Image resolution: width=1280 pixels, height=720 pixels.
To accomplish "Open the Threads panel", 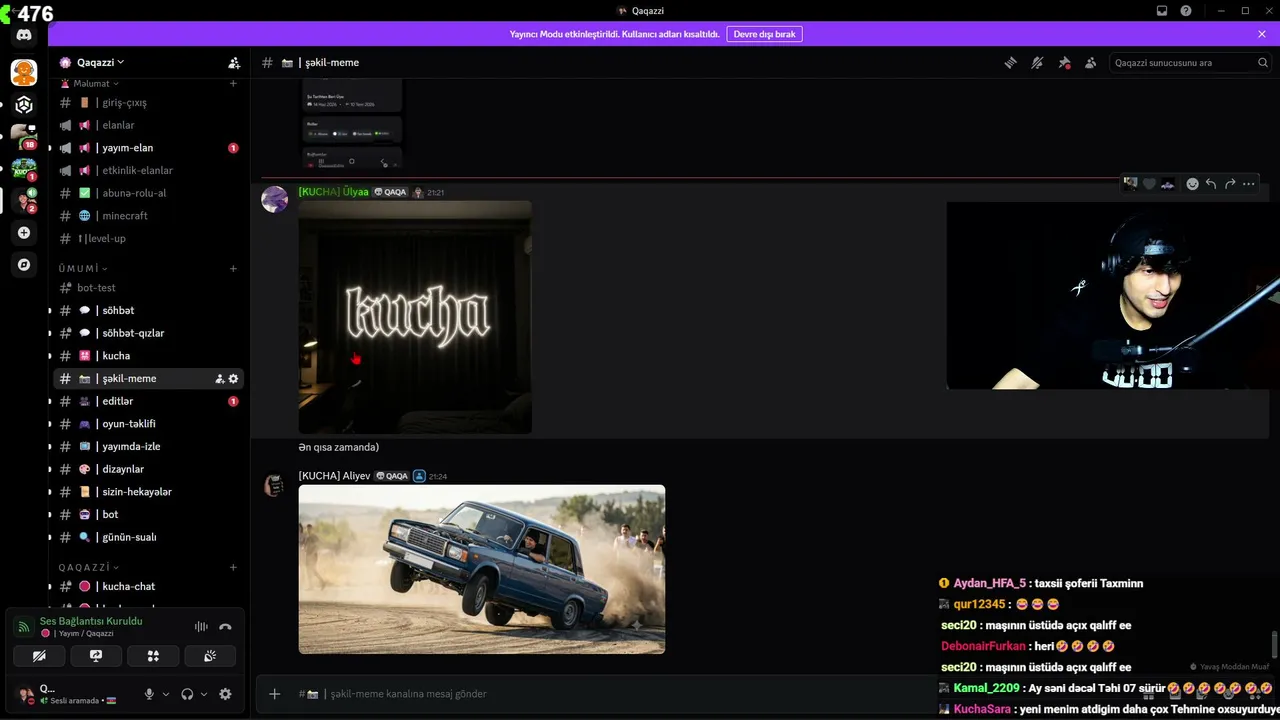I will [x=1010, y=62].
